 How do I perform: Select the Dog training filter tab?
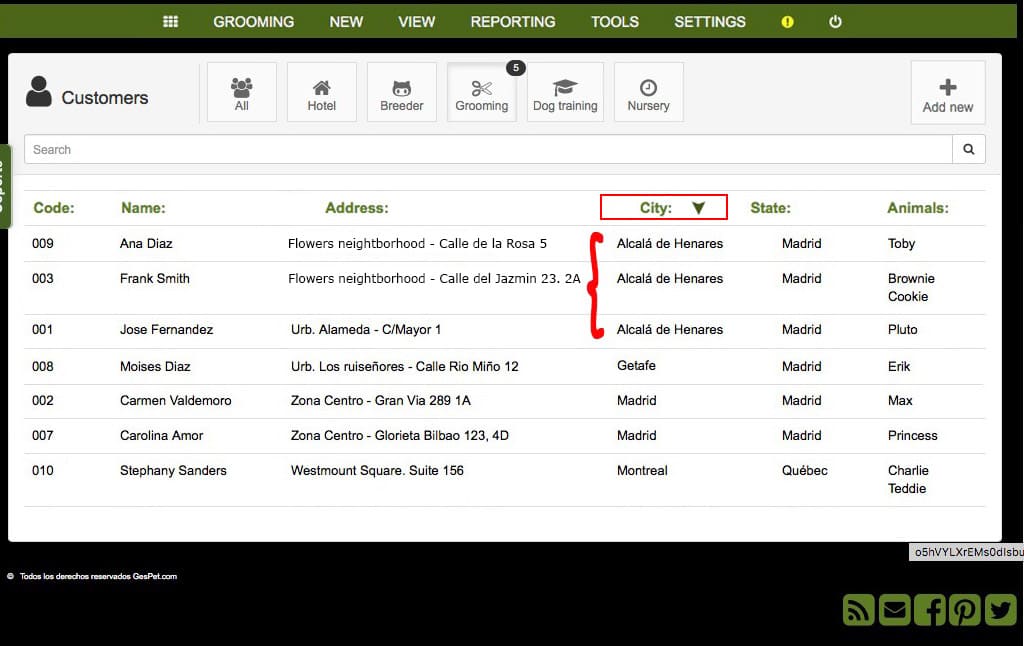565,92
